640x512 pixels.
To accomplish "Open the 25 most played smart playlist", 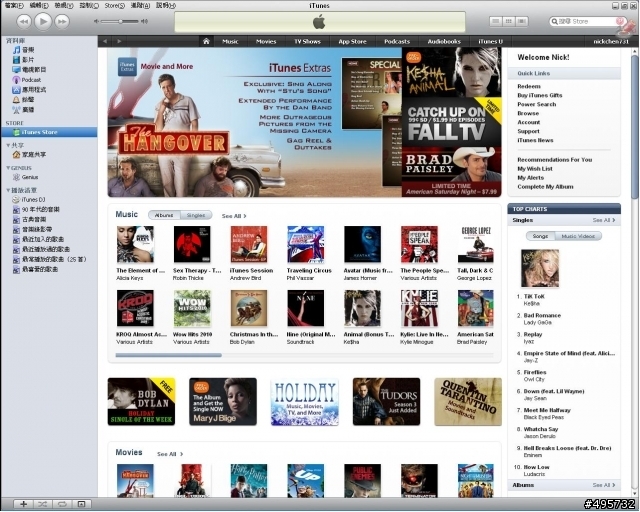I will pyautogui.click(x=54, y=259).
